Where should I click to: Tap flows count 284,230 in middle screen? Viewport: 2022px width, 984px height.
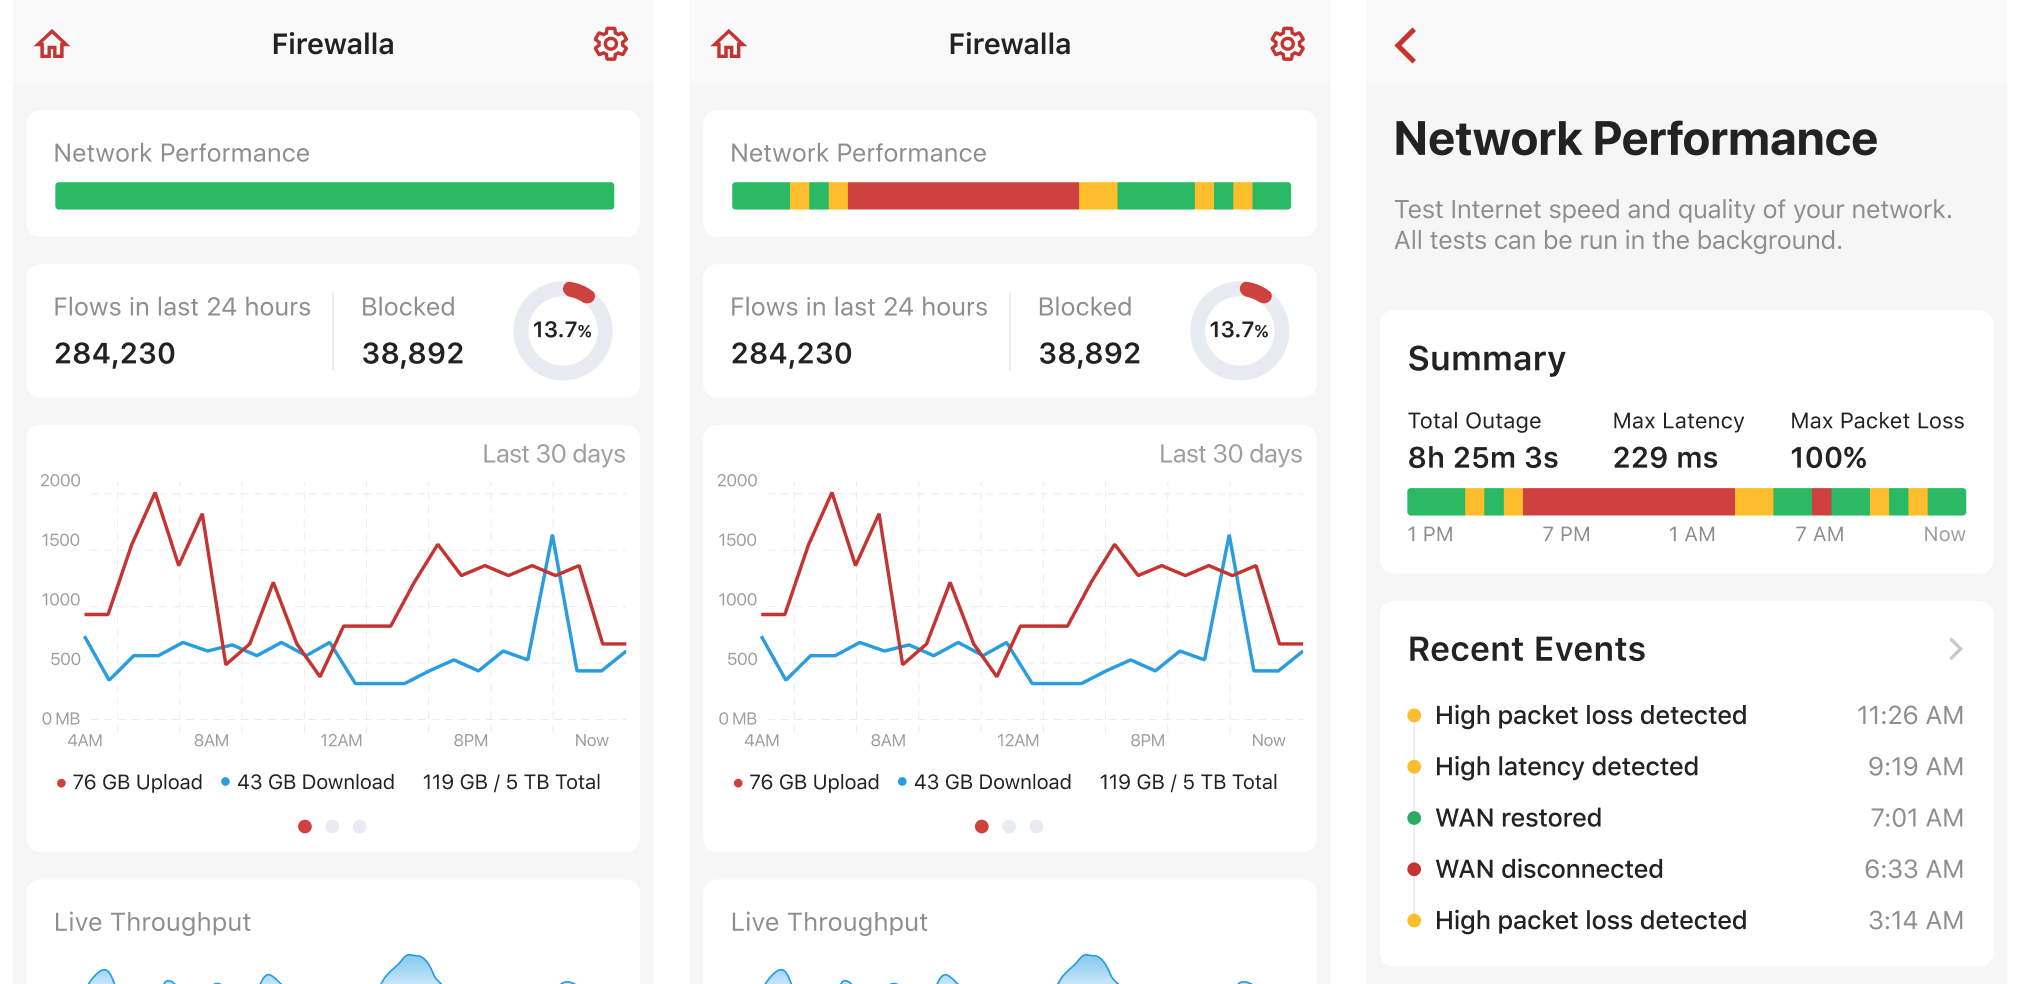pos(792,353)
